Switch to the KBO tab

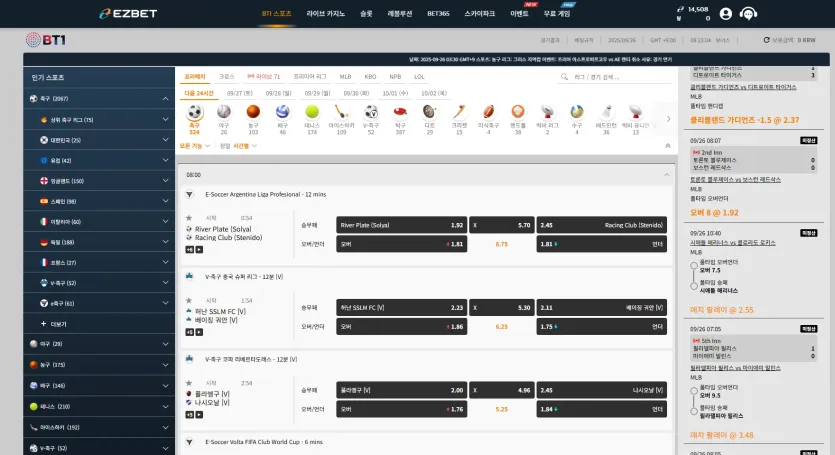pos(370,77)
